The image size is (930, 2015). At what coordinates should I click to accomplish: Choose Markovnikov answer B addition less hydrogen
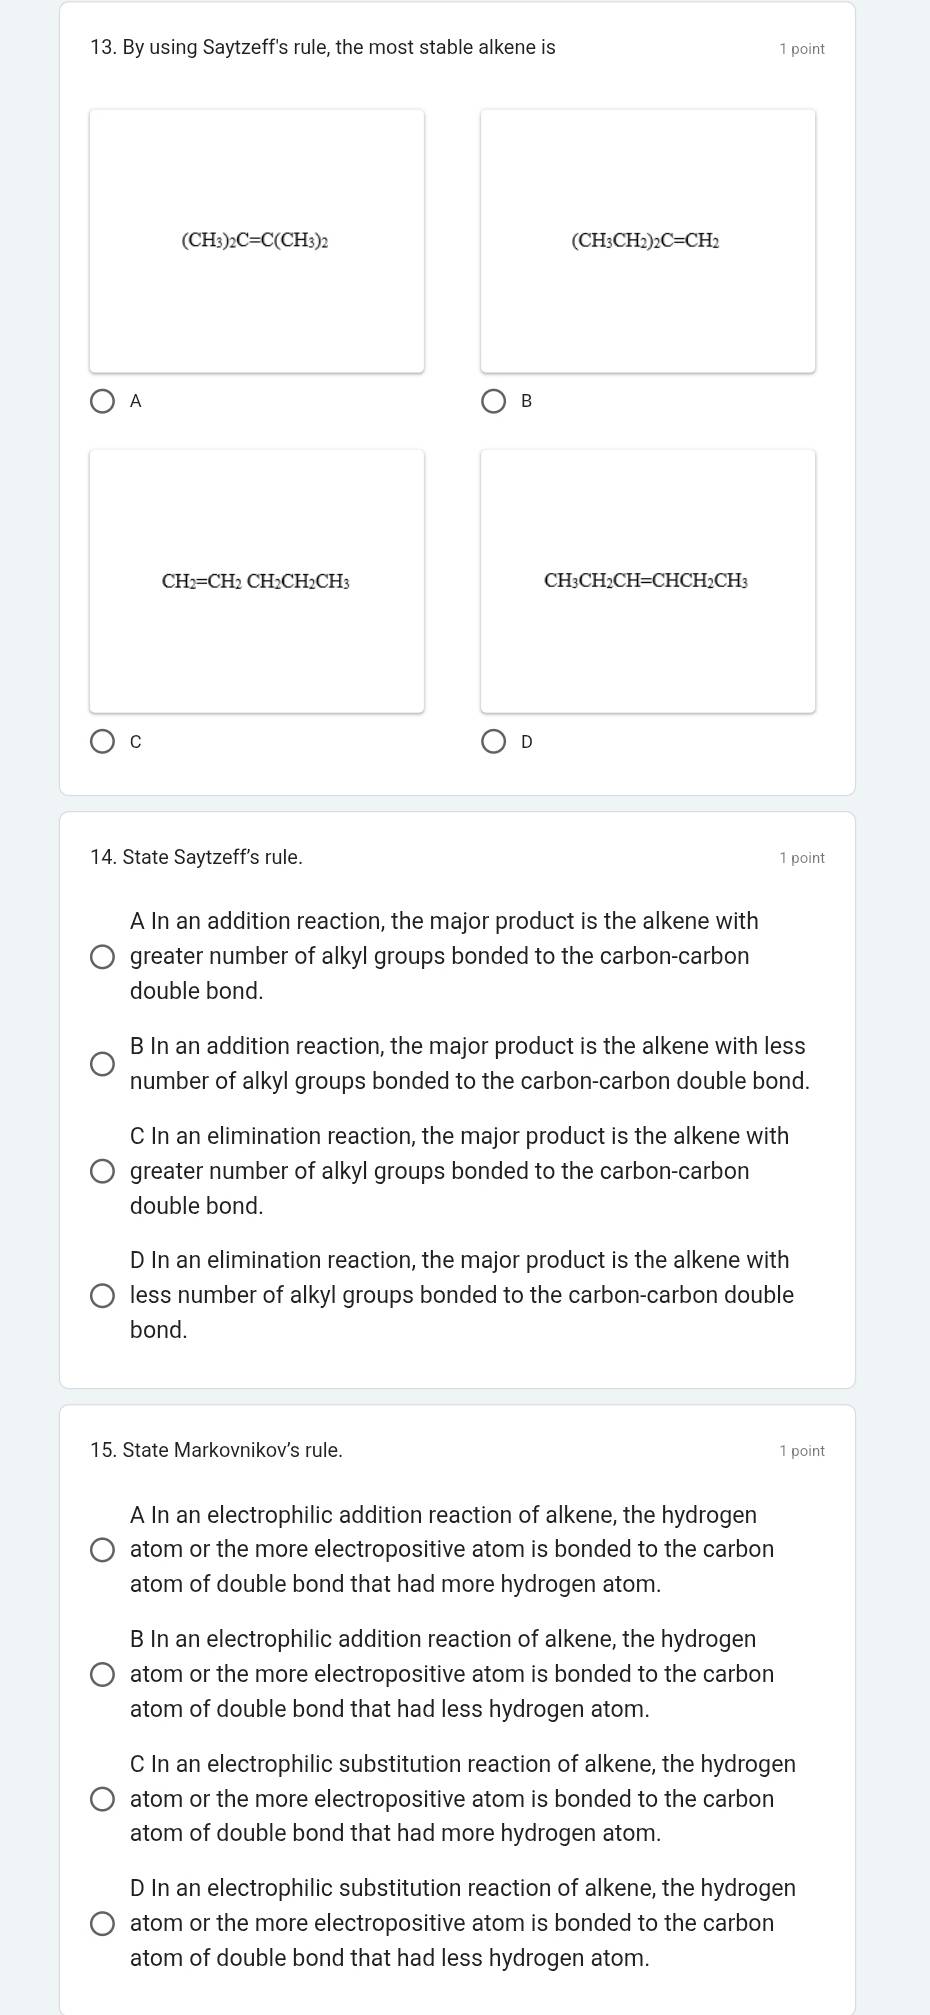point(102,1675)
